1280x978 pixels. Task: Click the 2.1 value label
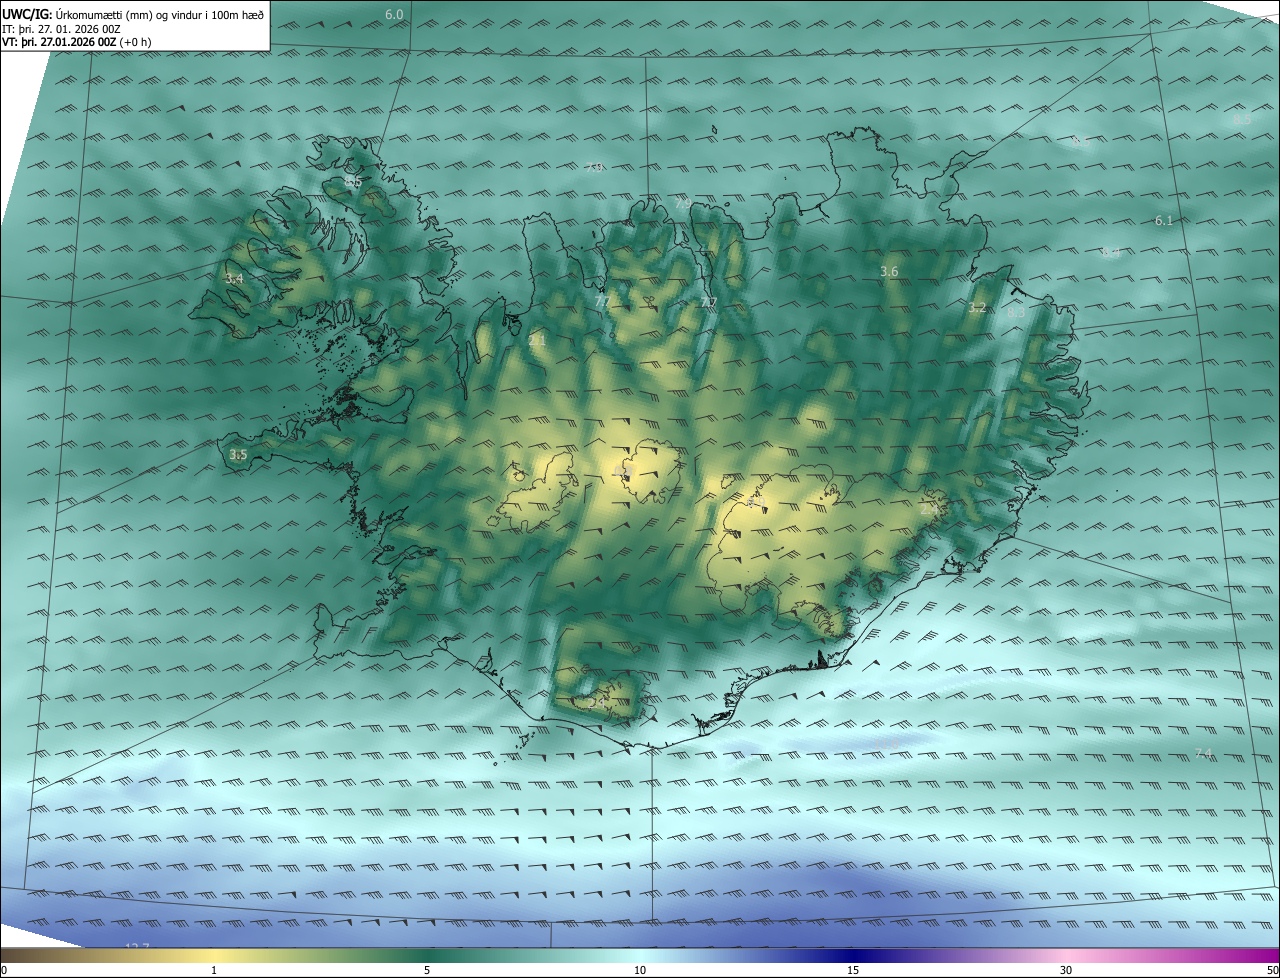coord(537,341)
